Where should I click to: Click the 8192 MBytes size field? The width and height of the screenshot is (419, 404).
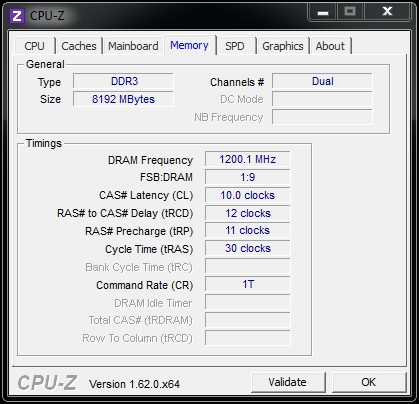(x=123, y=99)
